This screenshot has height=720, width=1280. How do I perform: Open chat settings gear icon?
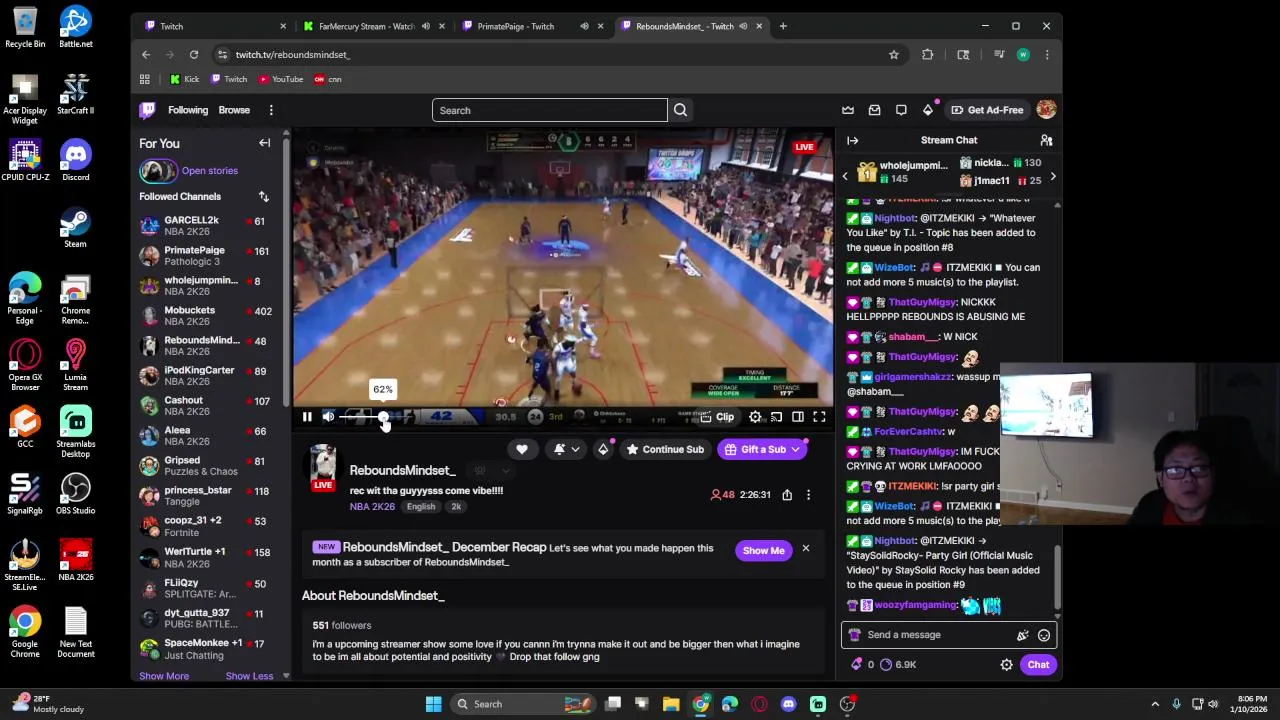coord(1006,665)
